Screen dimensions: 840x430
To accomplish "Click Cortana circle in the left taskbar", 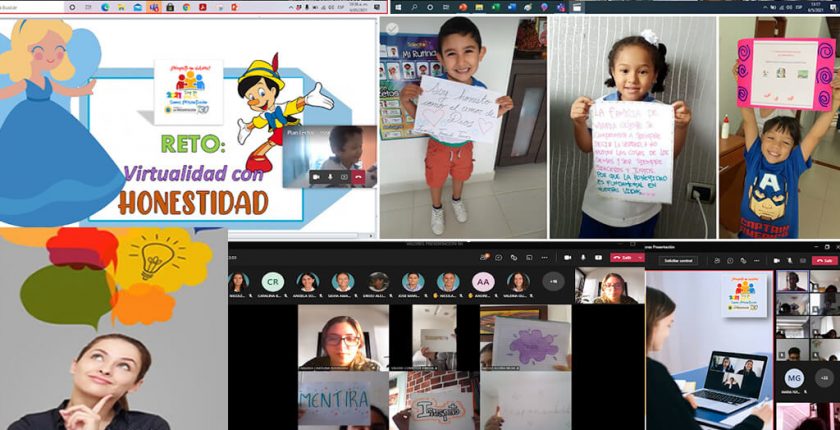I will click(x=72, y=7).
